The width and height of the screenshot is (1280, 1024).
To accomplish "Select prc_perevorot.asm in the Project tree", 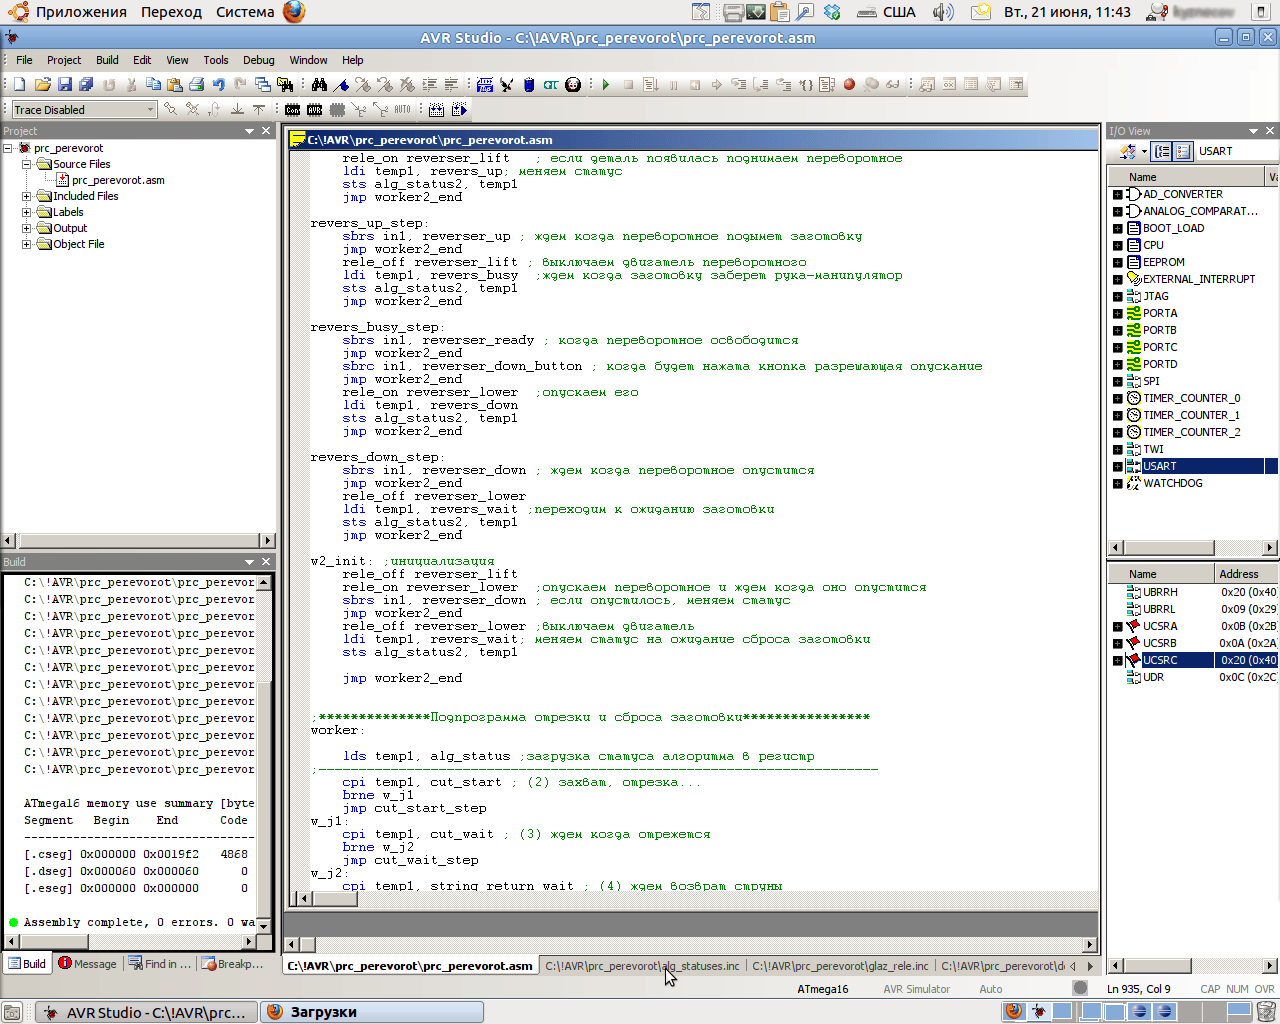I will point(118,180).
